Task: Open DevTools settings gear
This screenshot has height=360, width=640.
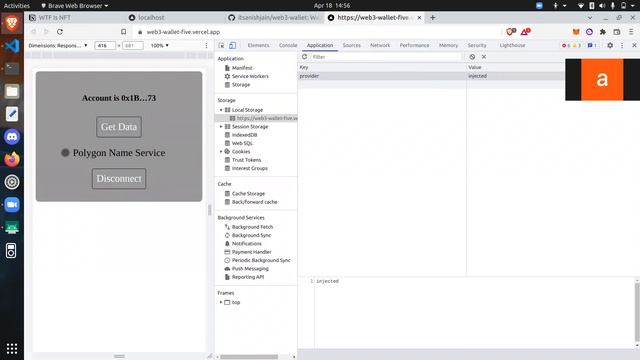Action: tap(610, 45)
